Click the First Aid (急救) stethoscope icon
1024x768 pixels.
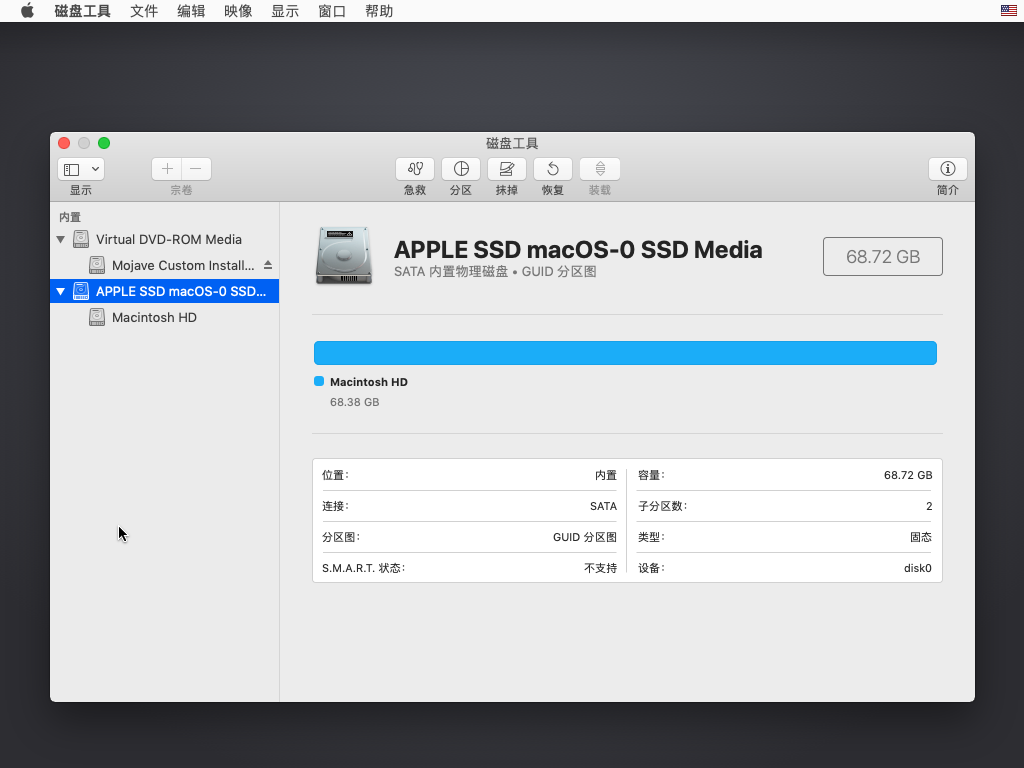(415, 169)
